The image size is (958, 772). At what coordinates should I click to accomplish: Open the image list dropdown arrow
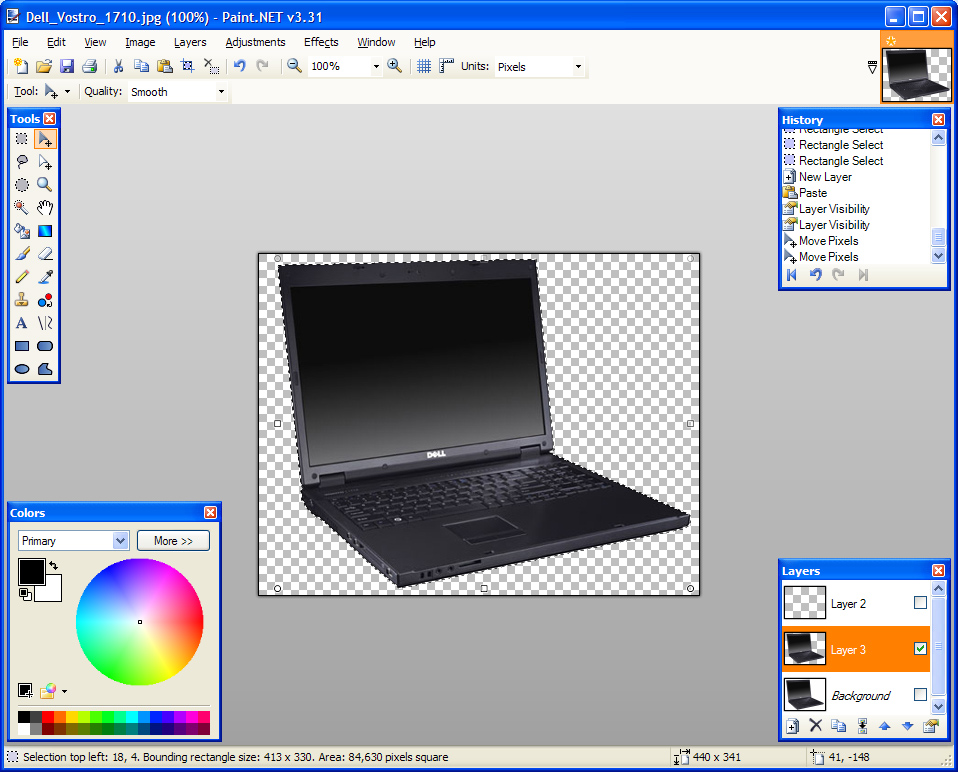872,67
